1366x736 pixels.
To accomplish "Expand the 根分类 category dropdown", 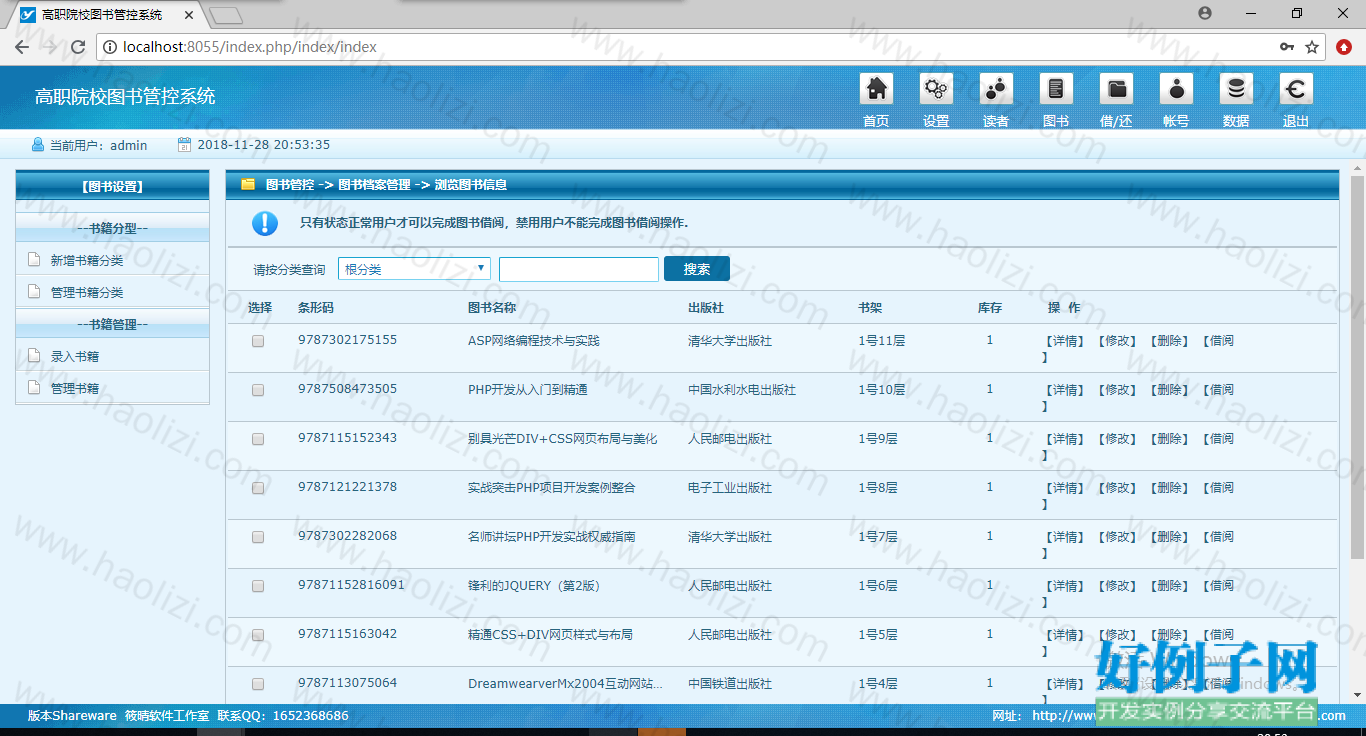I will 414,269.
